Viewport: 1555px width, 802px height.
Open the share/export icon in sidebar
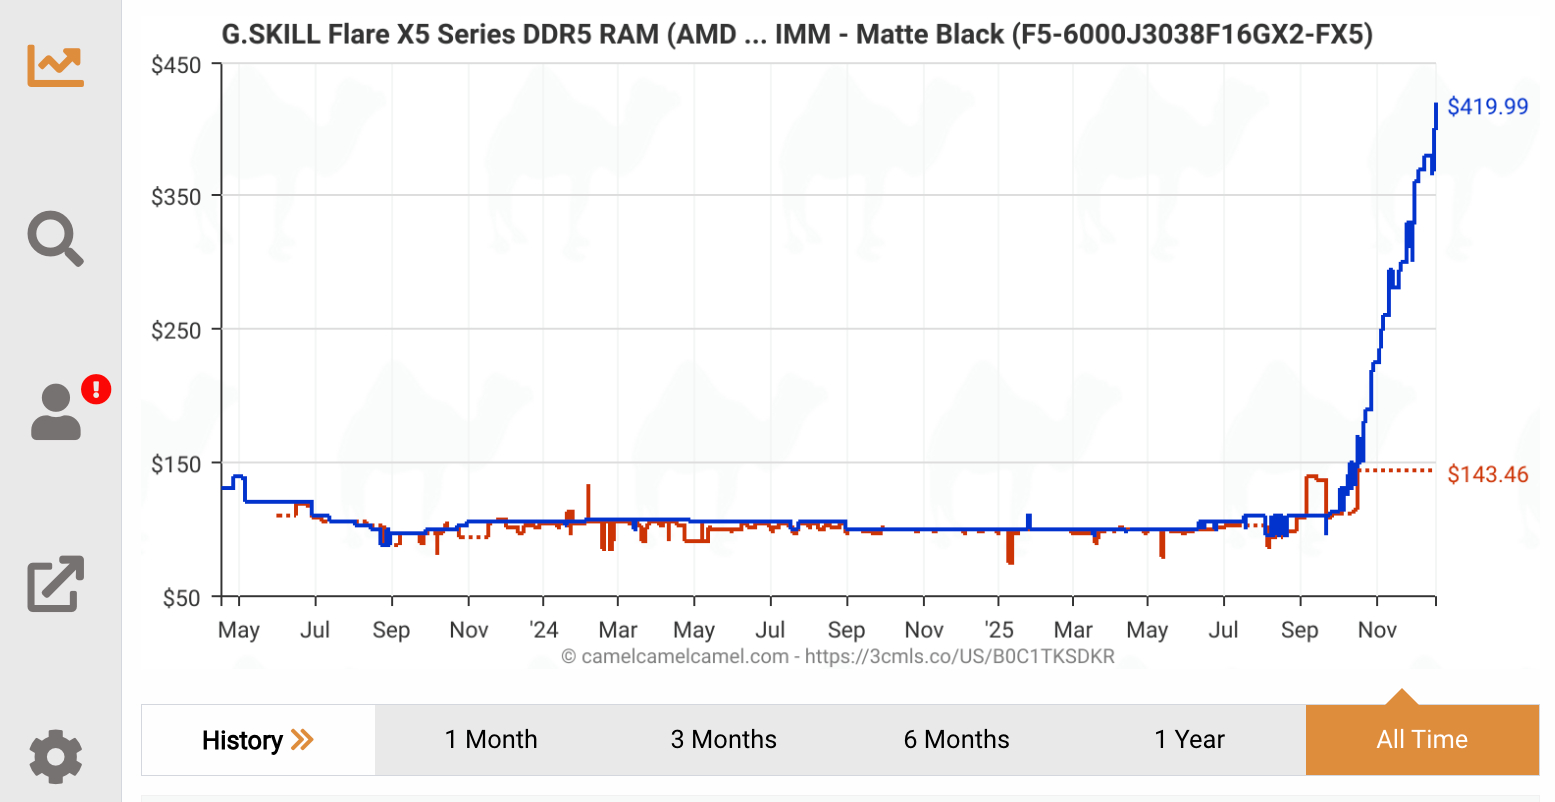(55, 585)
